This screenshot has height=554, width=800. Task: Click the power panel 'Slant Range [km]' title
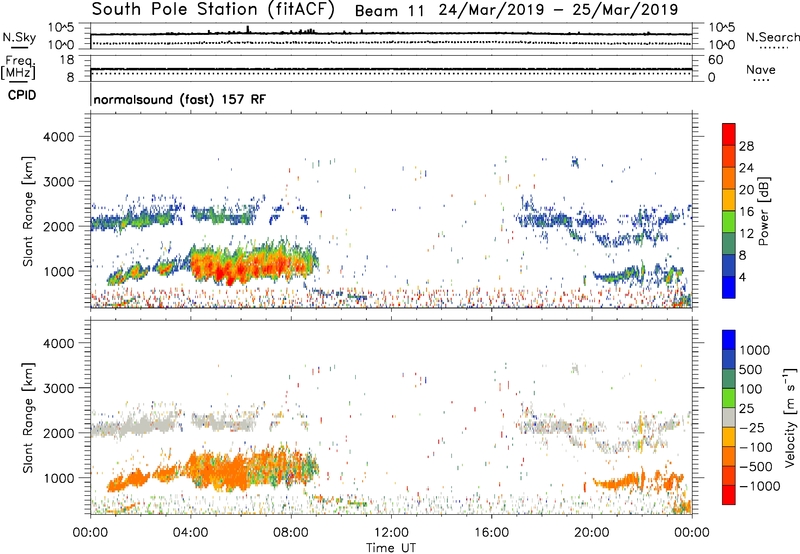pos(28,211)
